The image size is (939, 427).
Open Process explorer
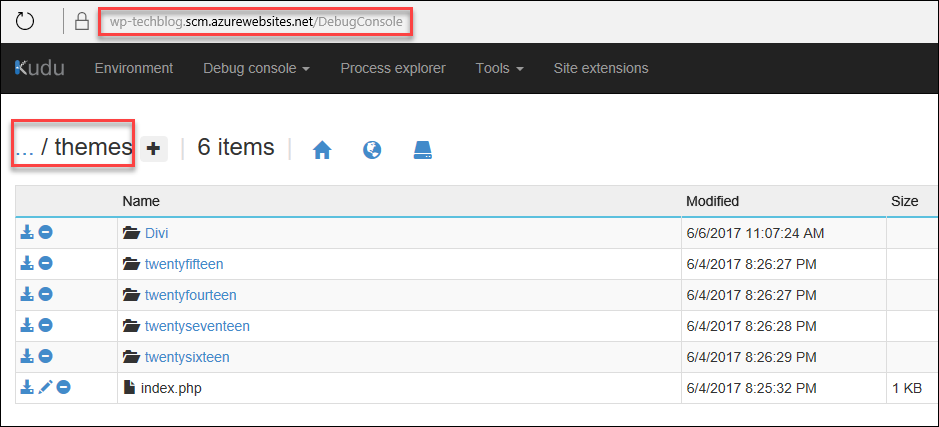click(393, 68)
